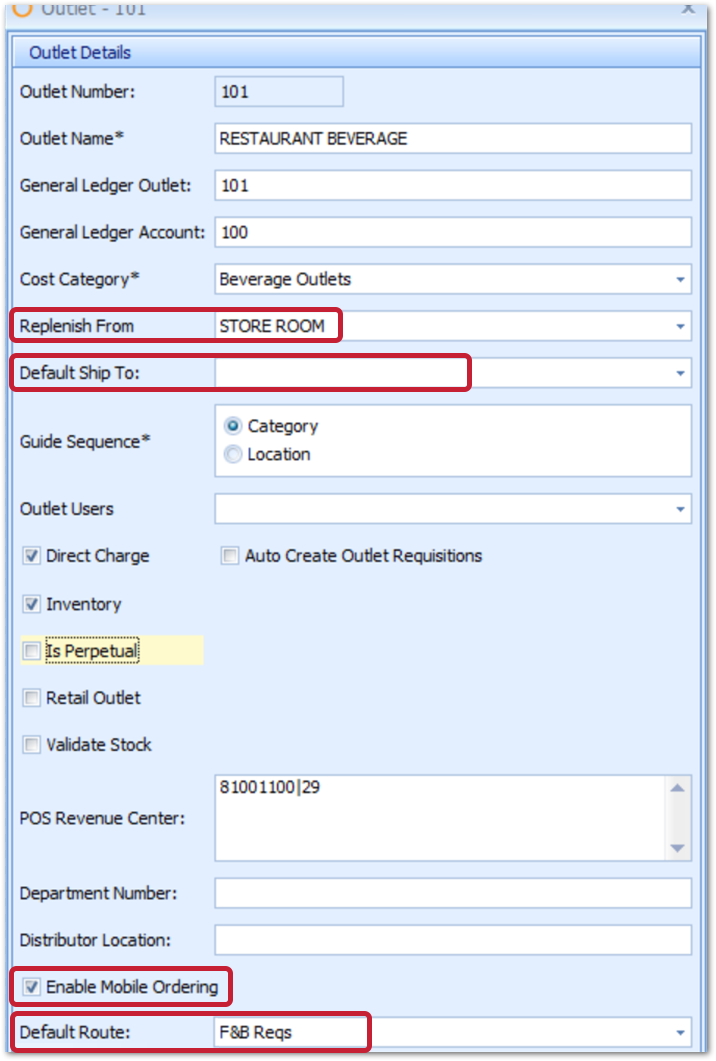Click the Distributor Location field
Screen dimensions: 716x1061
[x=450, y=940]
